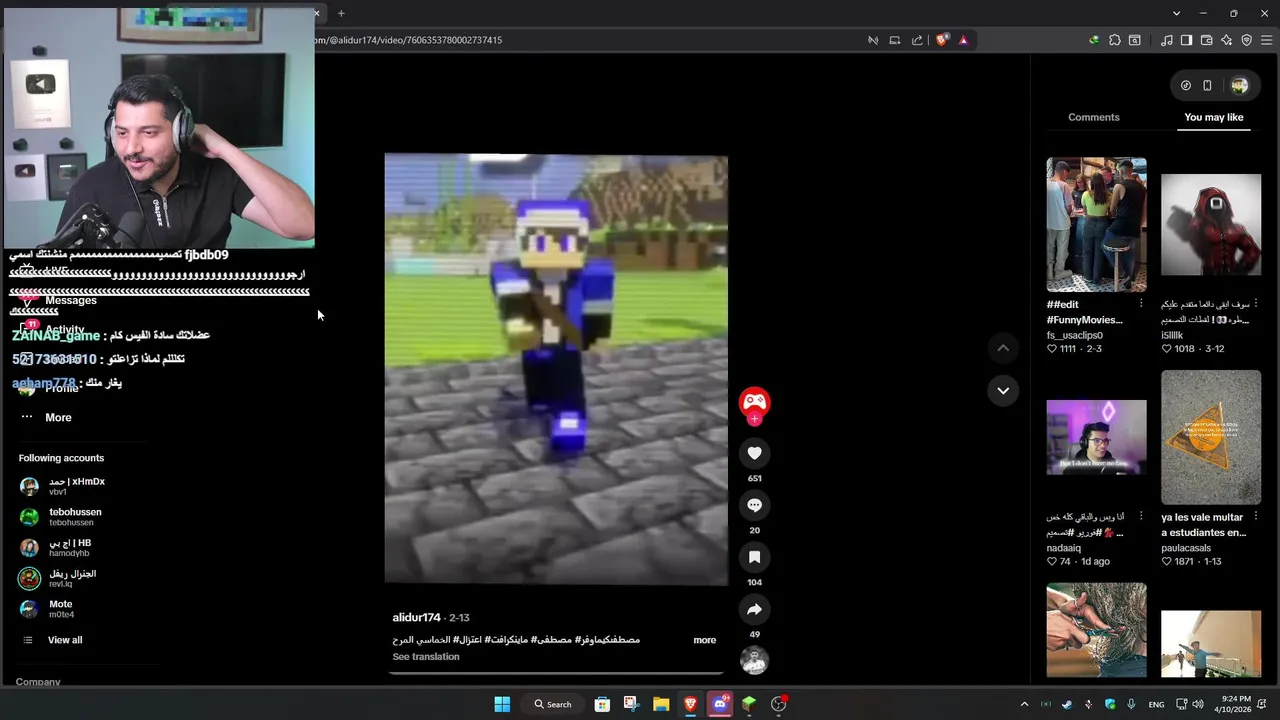
Task: Open the browser extensions puzzle icon
Action: point(1114,40)
